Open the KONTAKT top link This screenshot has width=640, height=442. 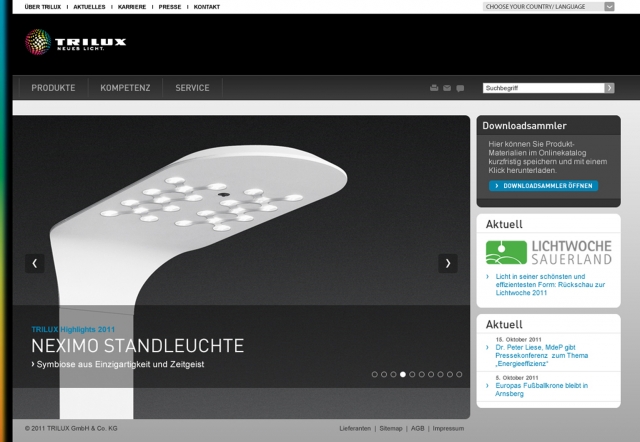(x=207, y=7)
